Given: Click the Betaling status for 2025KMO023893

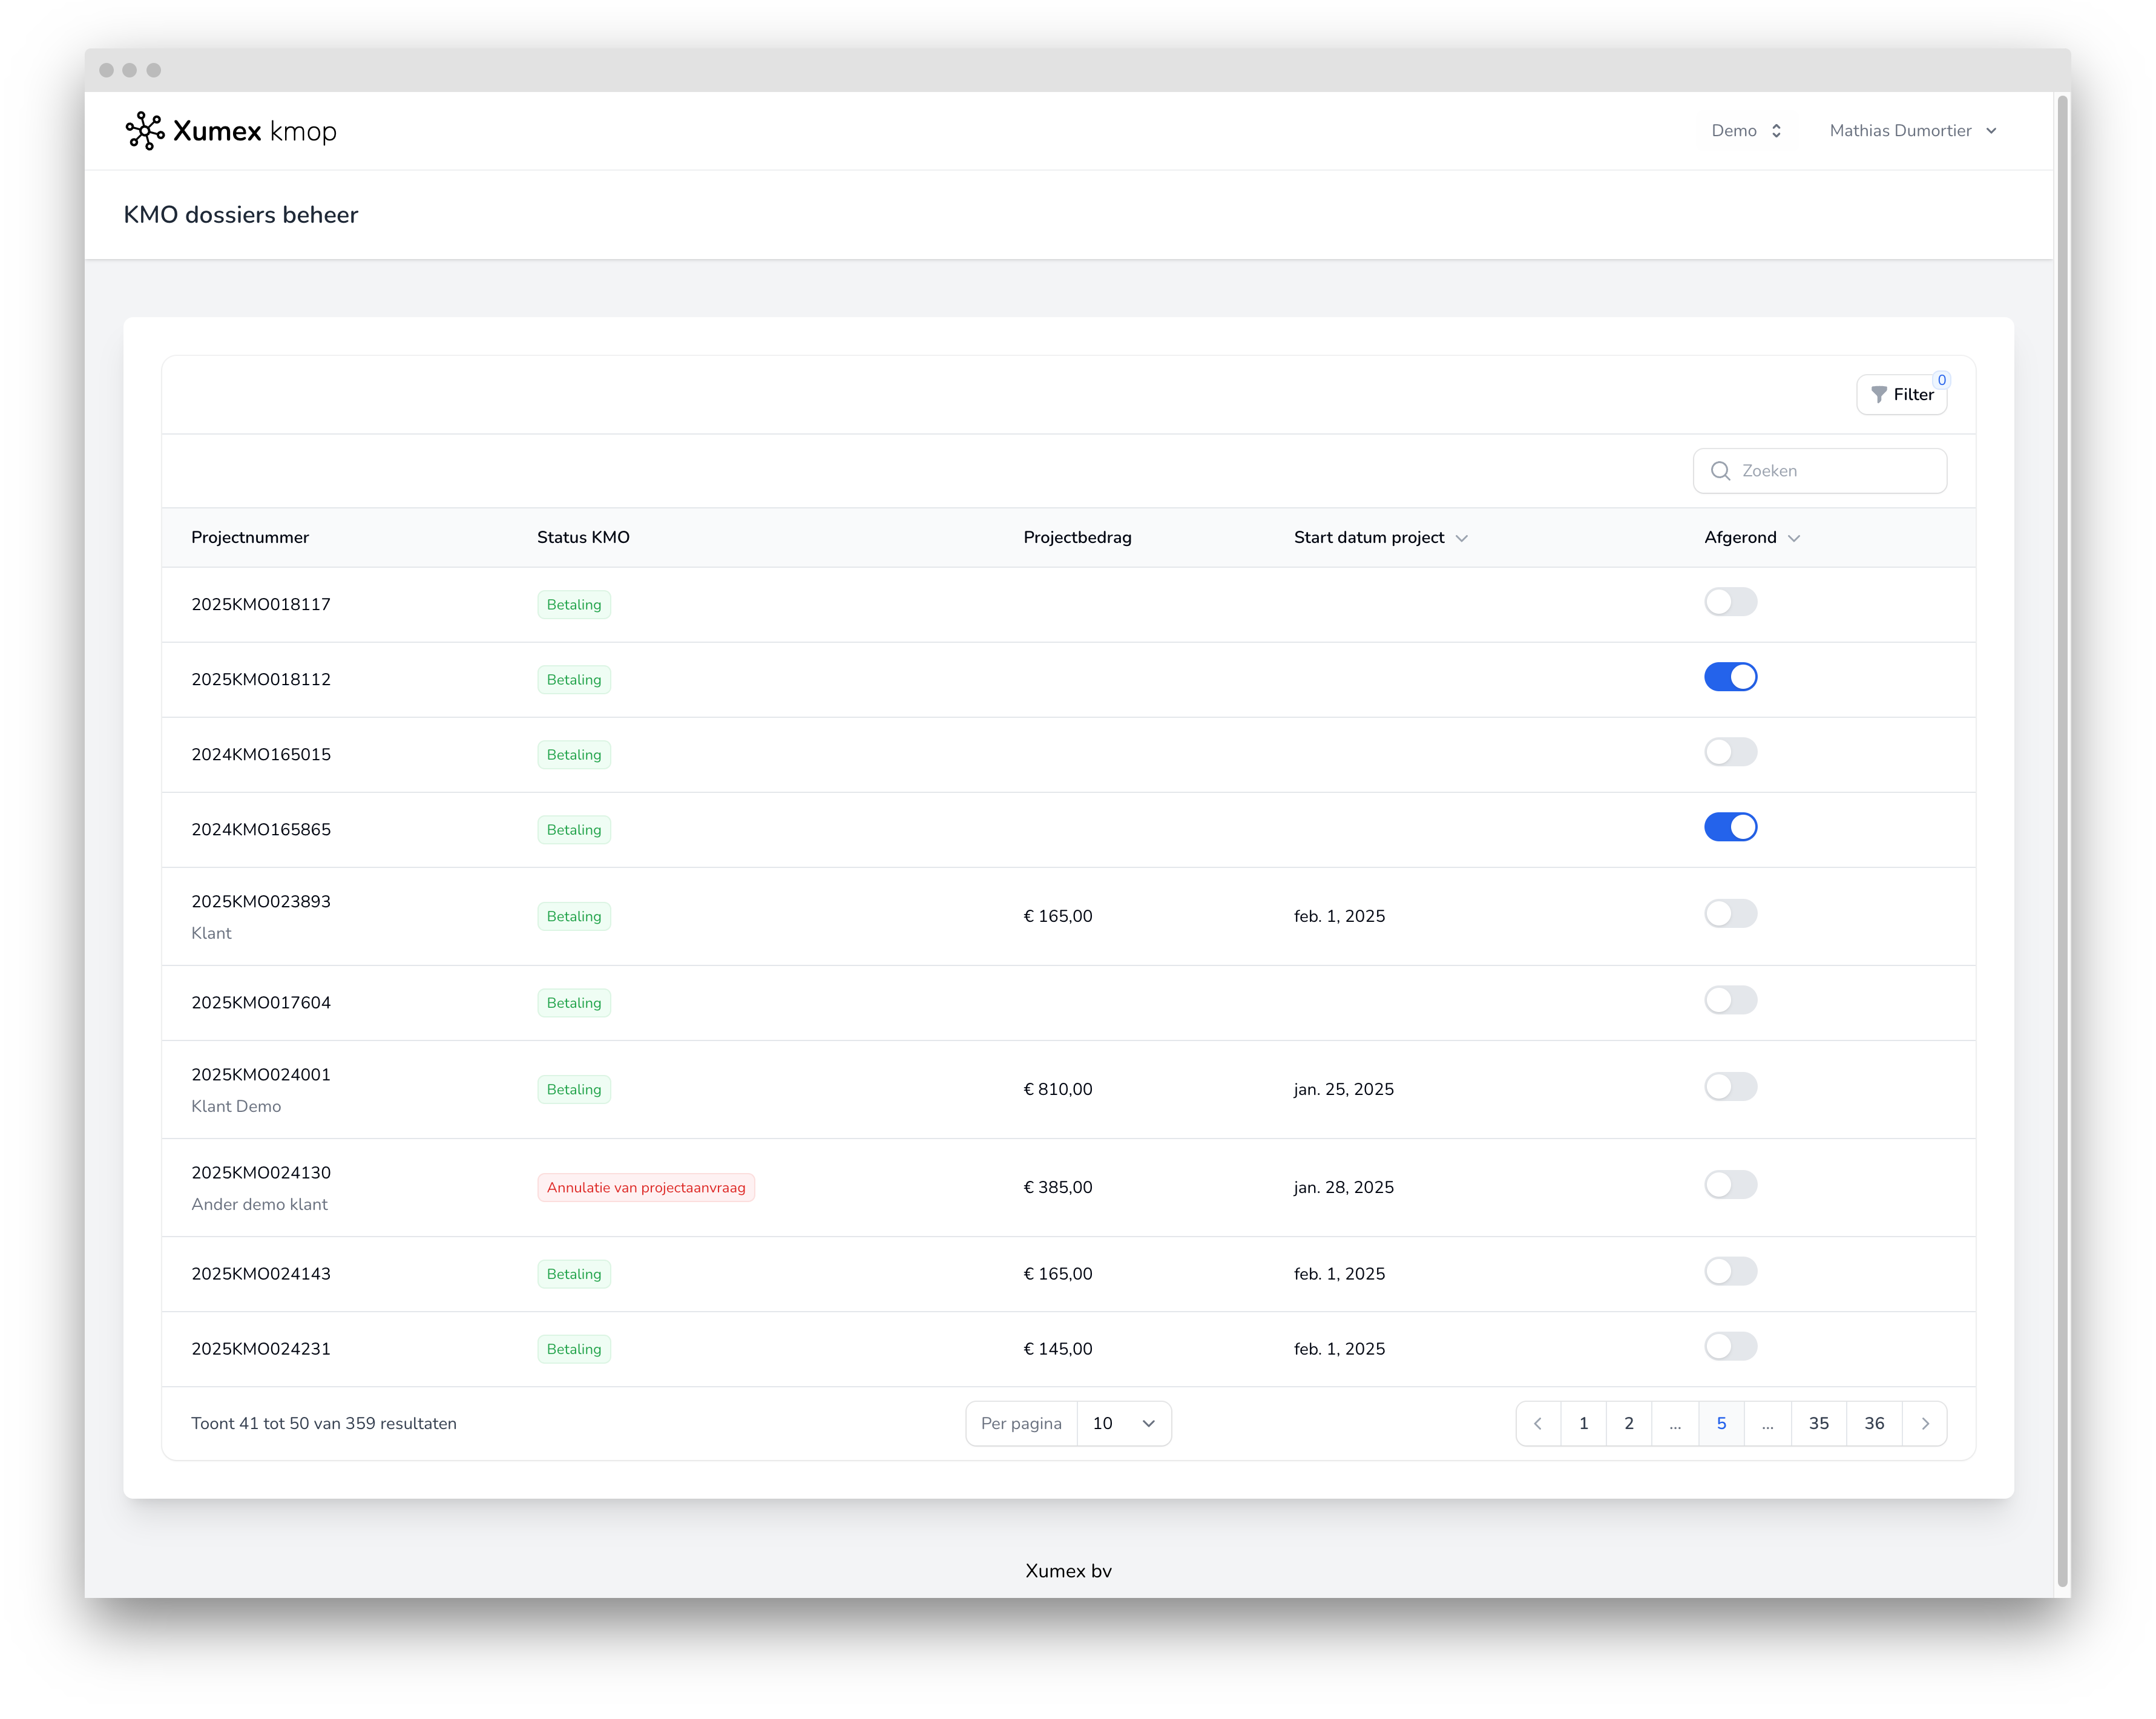Looking at the screenshot, I should pyautogui.click(x=574, y=915).
